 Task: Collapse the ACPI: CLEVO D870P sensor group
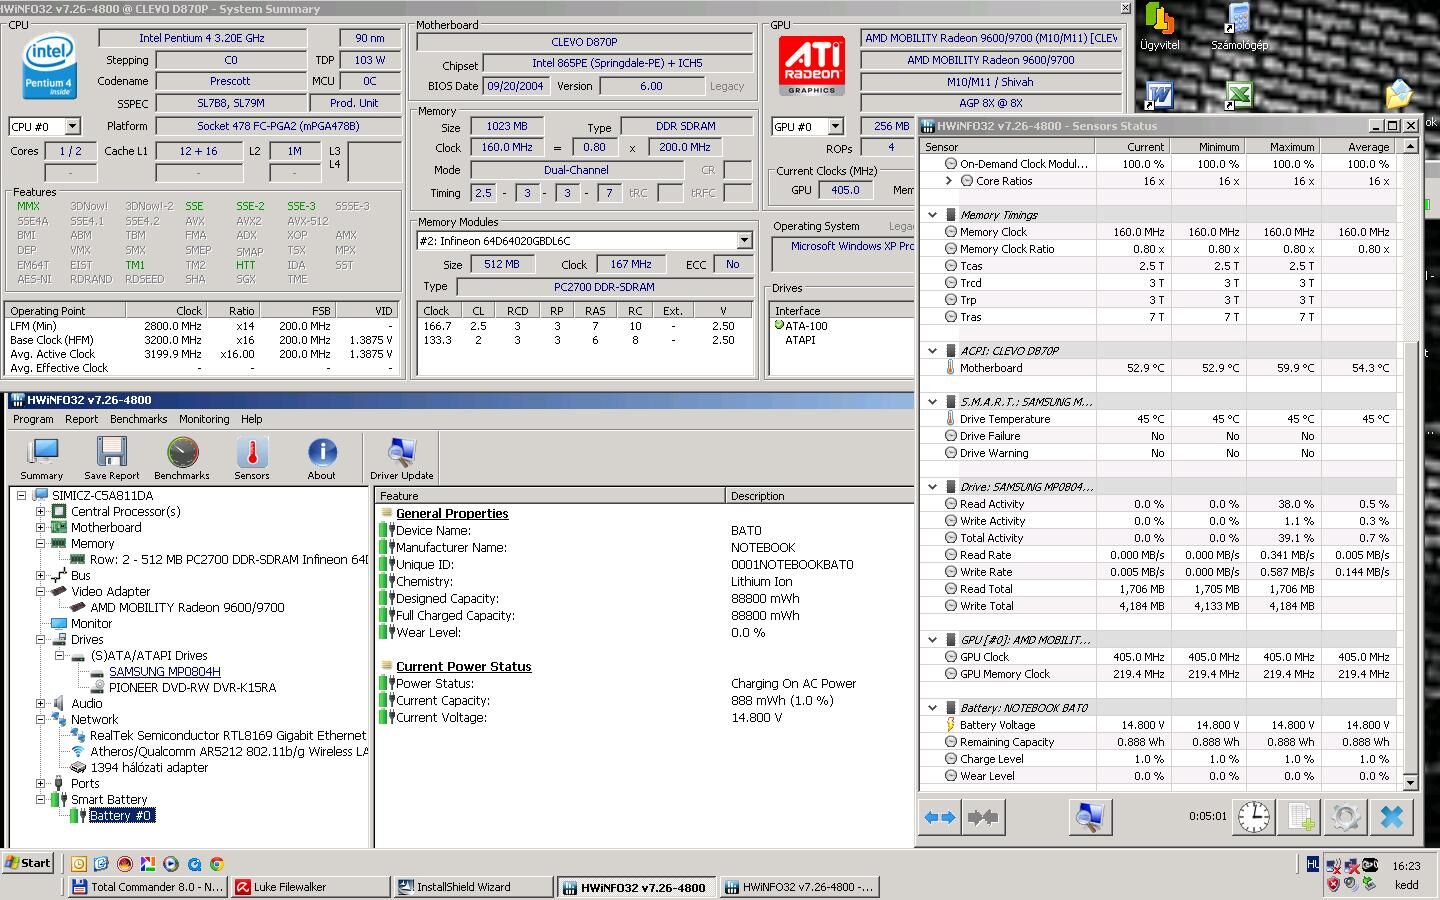click(933, 351)
